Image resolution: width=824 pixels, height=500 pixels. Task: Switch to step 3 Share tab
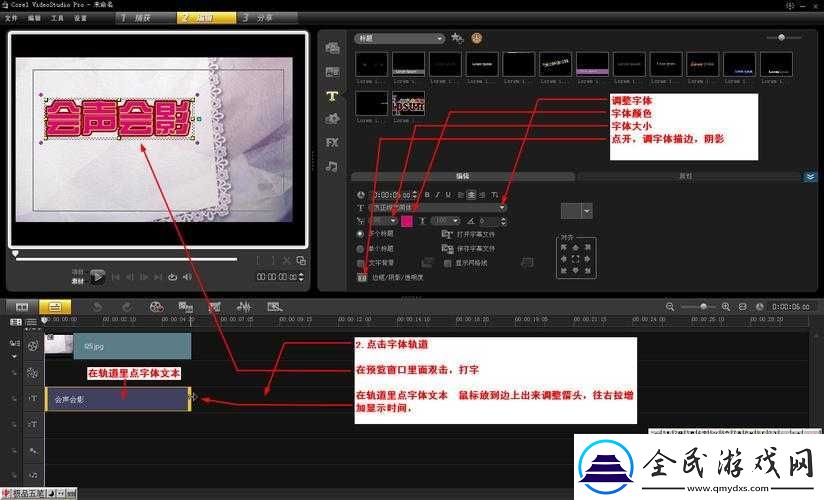(267, 18)
